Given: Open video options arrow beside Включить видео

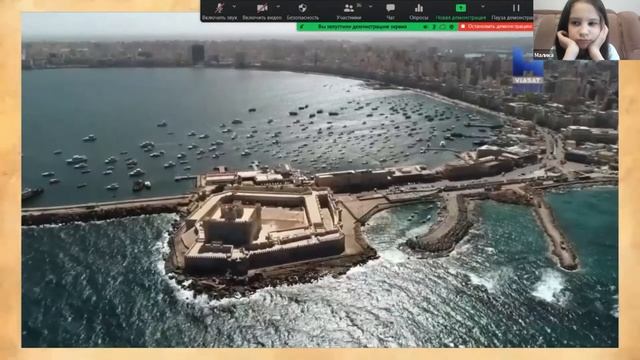Looking at the screenshot, I should 278,7.
